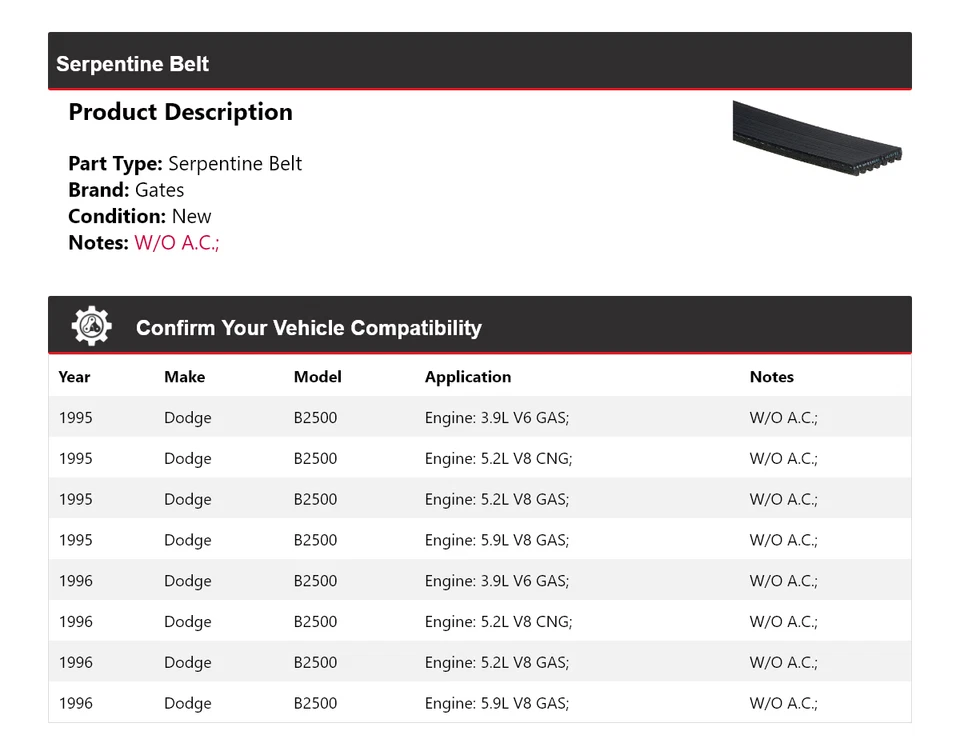960x755 pixels.
Task: Click the Serpentine Belt header bar
Action: 479,63
